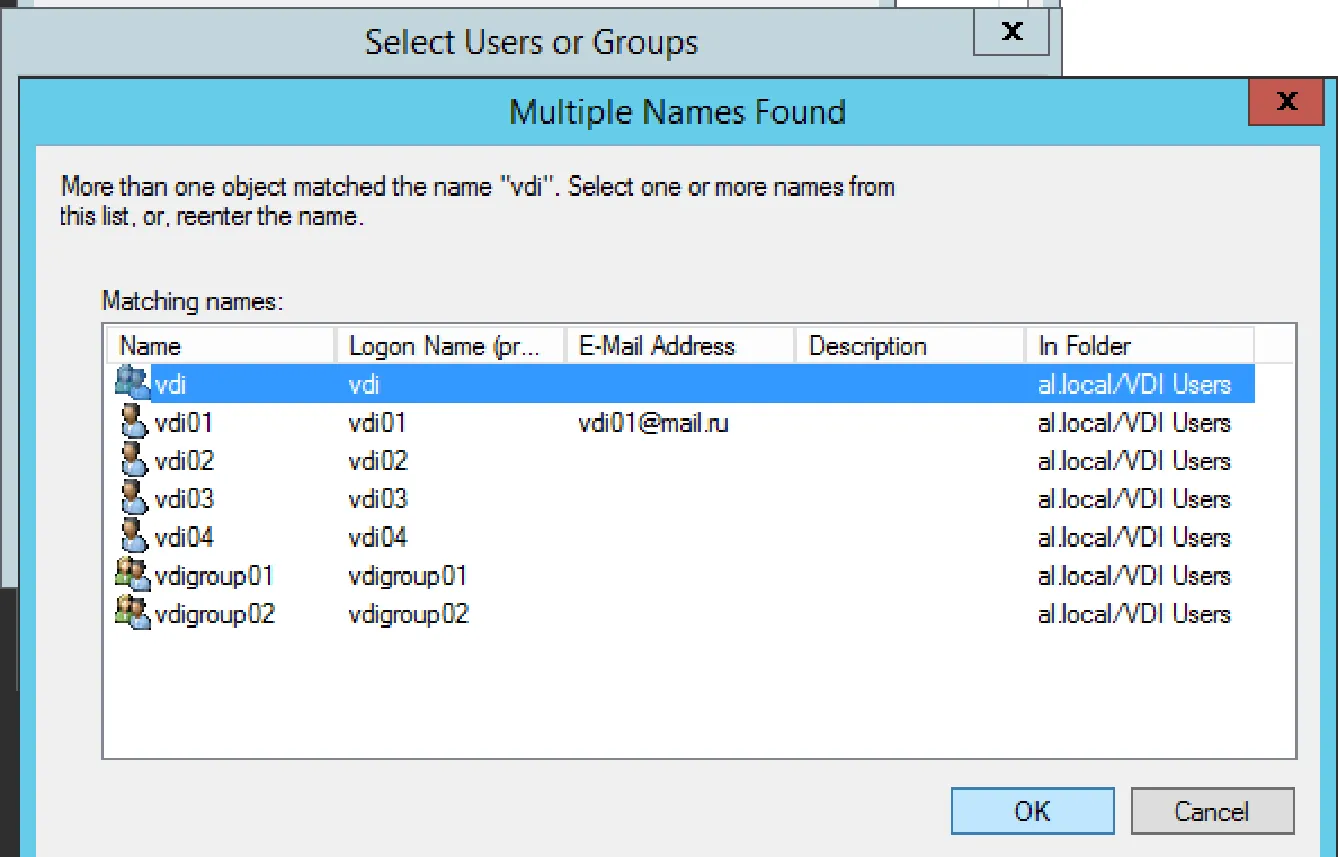
Task: Cancel the Multiple Names Found dialog
Action: coord(1212,811)
